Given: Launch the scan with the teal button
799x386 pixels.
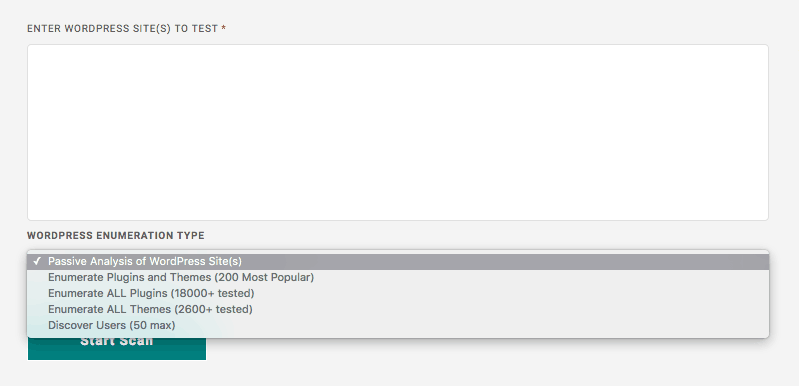Looking at the screenshot, I should pyautogui.click(x=117, y=348).
